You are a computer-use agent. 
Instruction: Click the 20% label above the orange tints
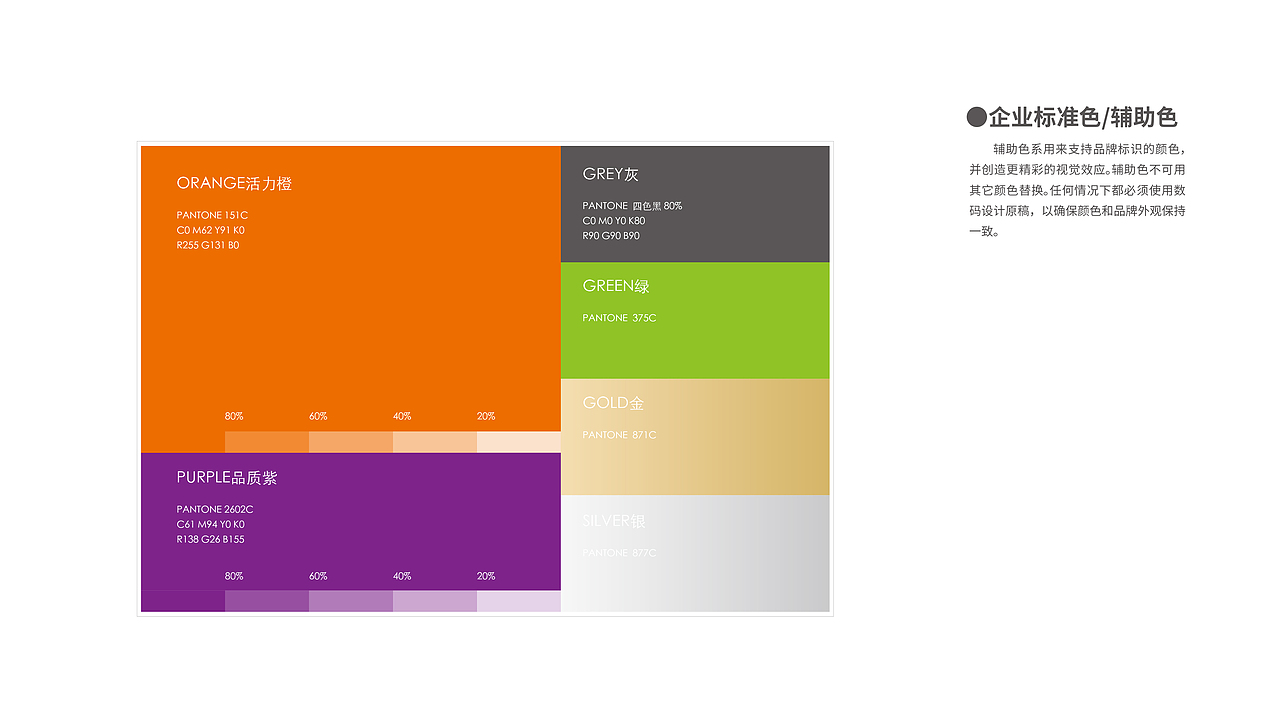coord(486,416)
